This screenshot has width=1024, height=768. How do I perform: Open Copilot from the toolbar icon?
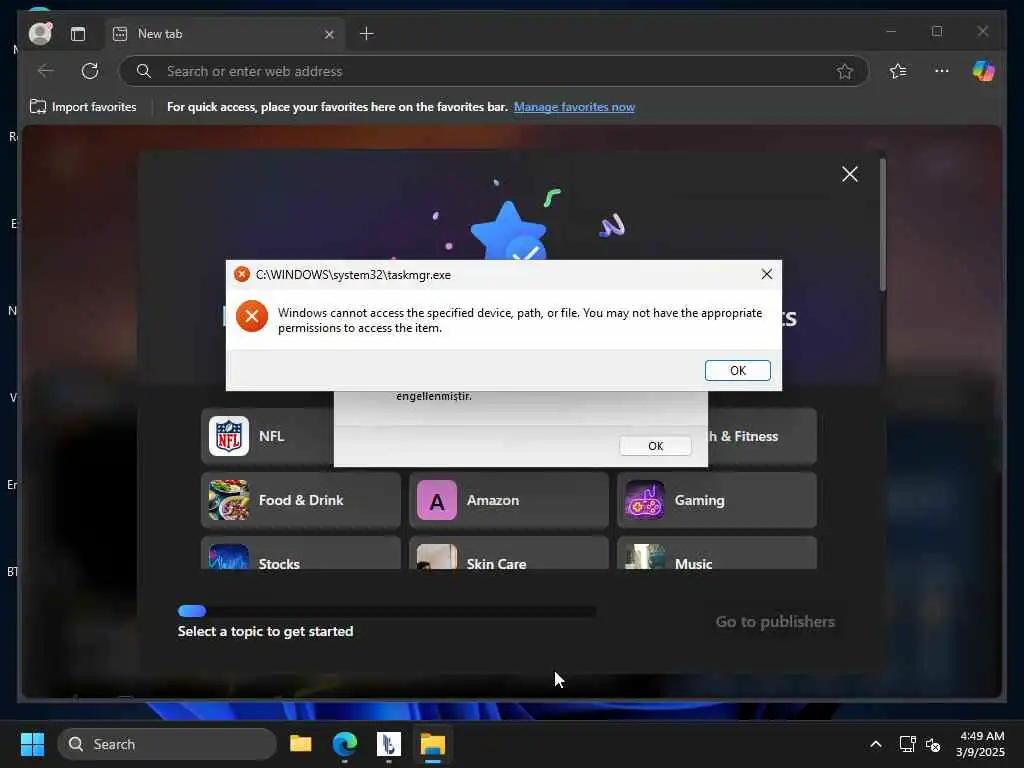point(983,71)
